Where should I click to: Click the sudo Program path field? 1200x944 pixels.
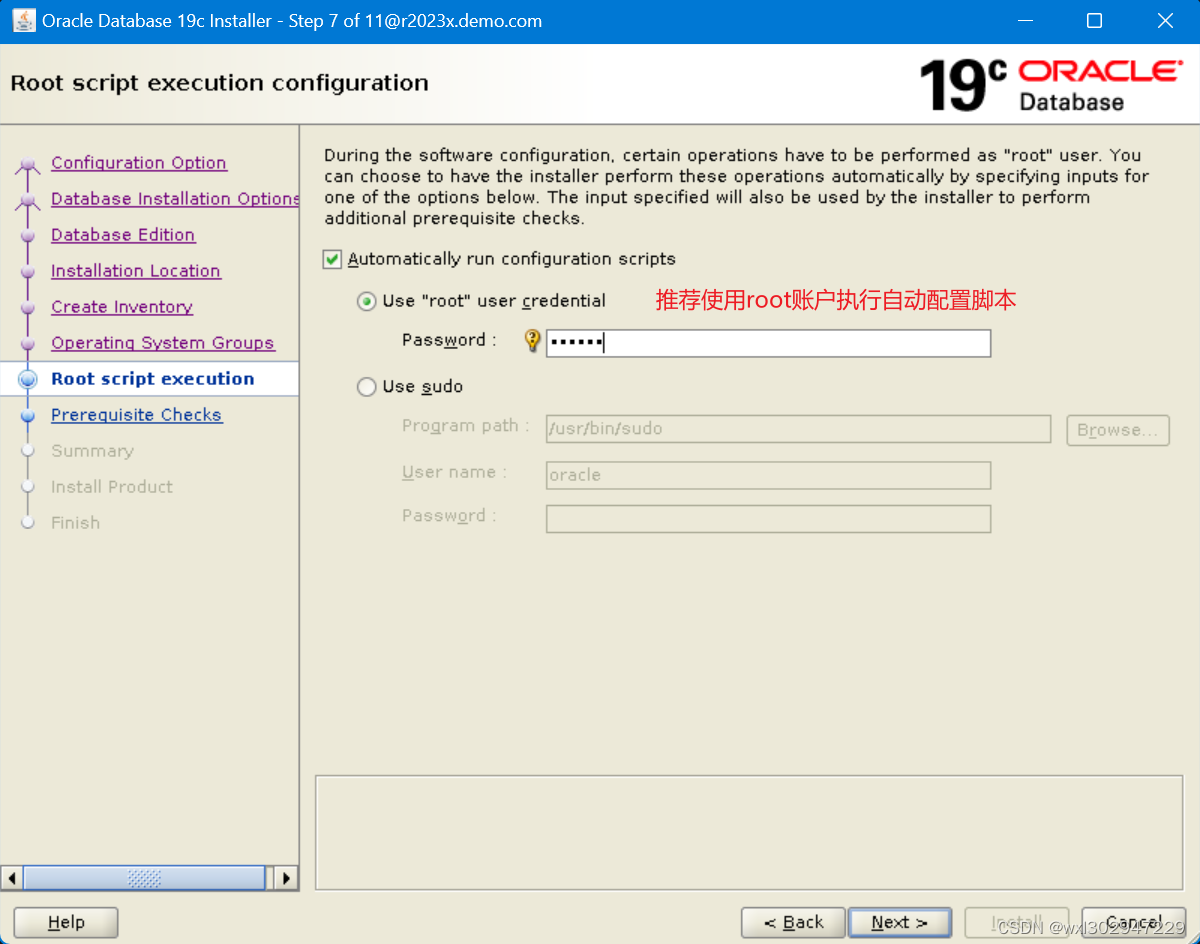tap(798, 429)
